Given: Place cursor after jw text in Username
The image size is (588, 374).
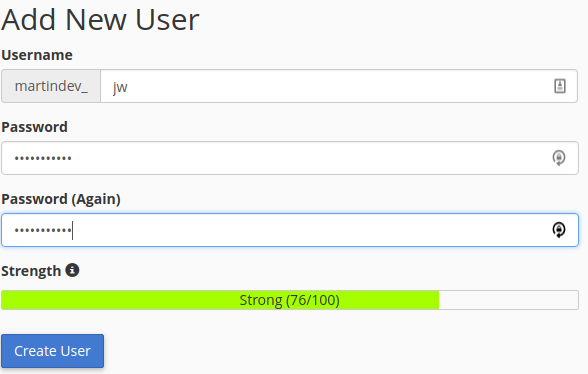Looking at the screenshot, I should (x=129, y=87).
